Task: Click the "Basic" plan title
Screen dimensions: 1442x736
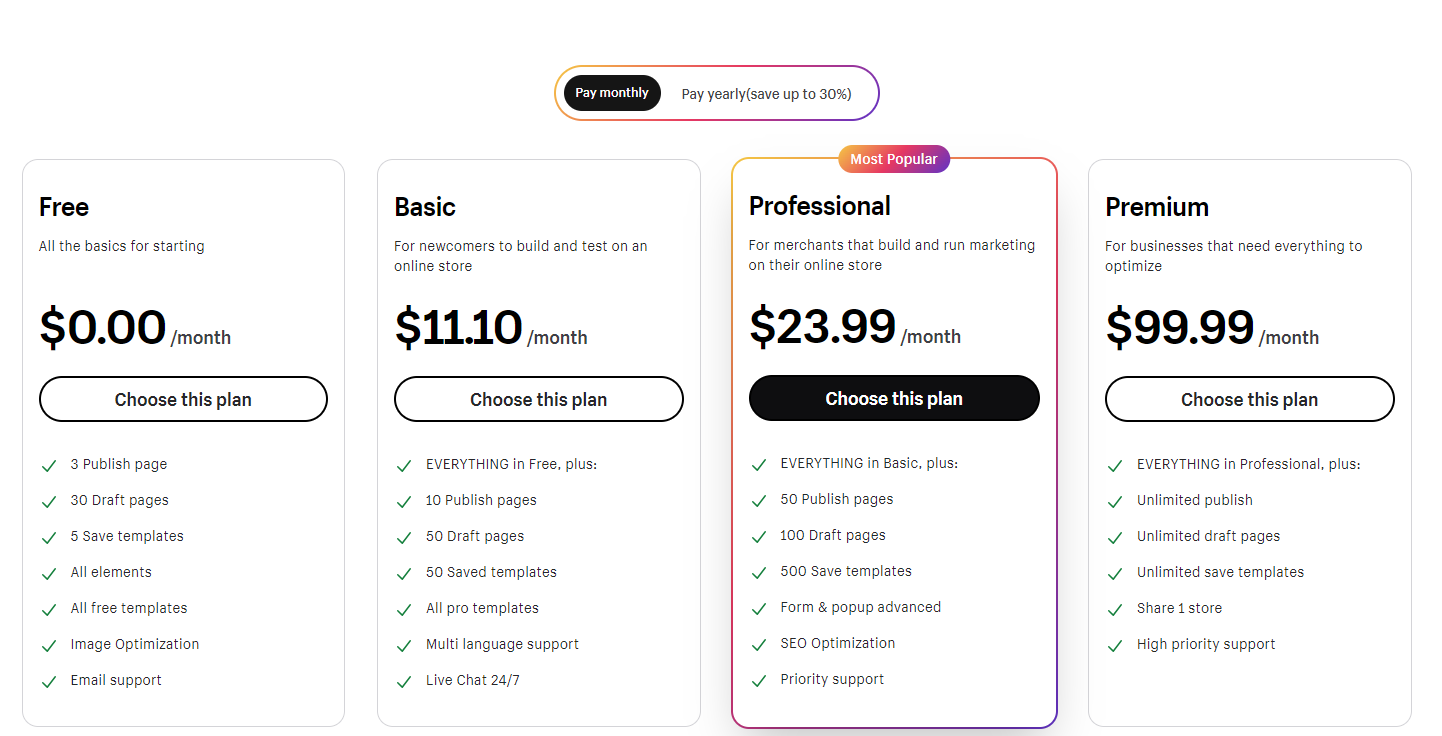Action: click(x=424, y=207)
